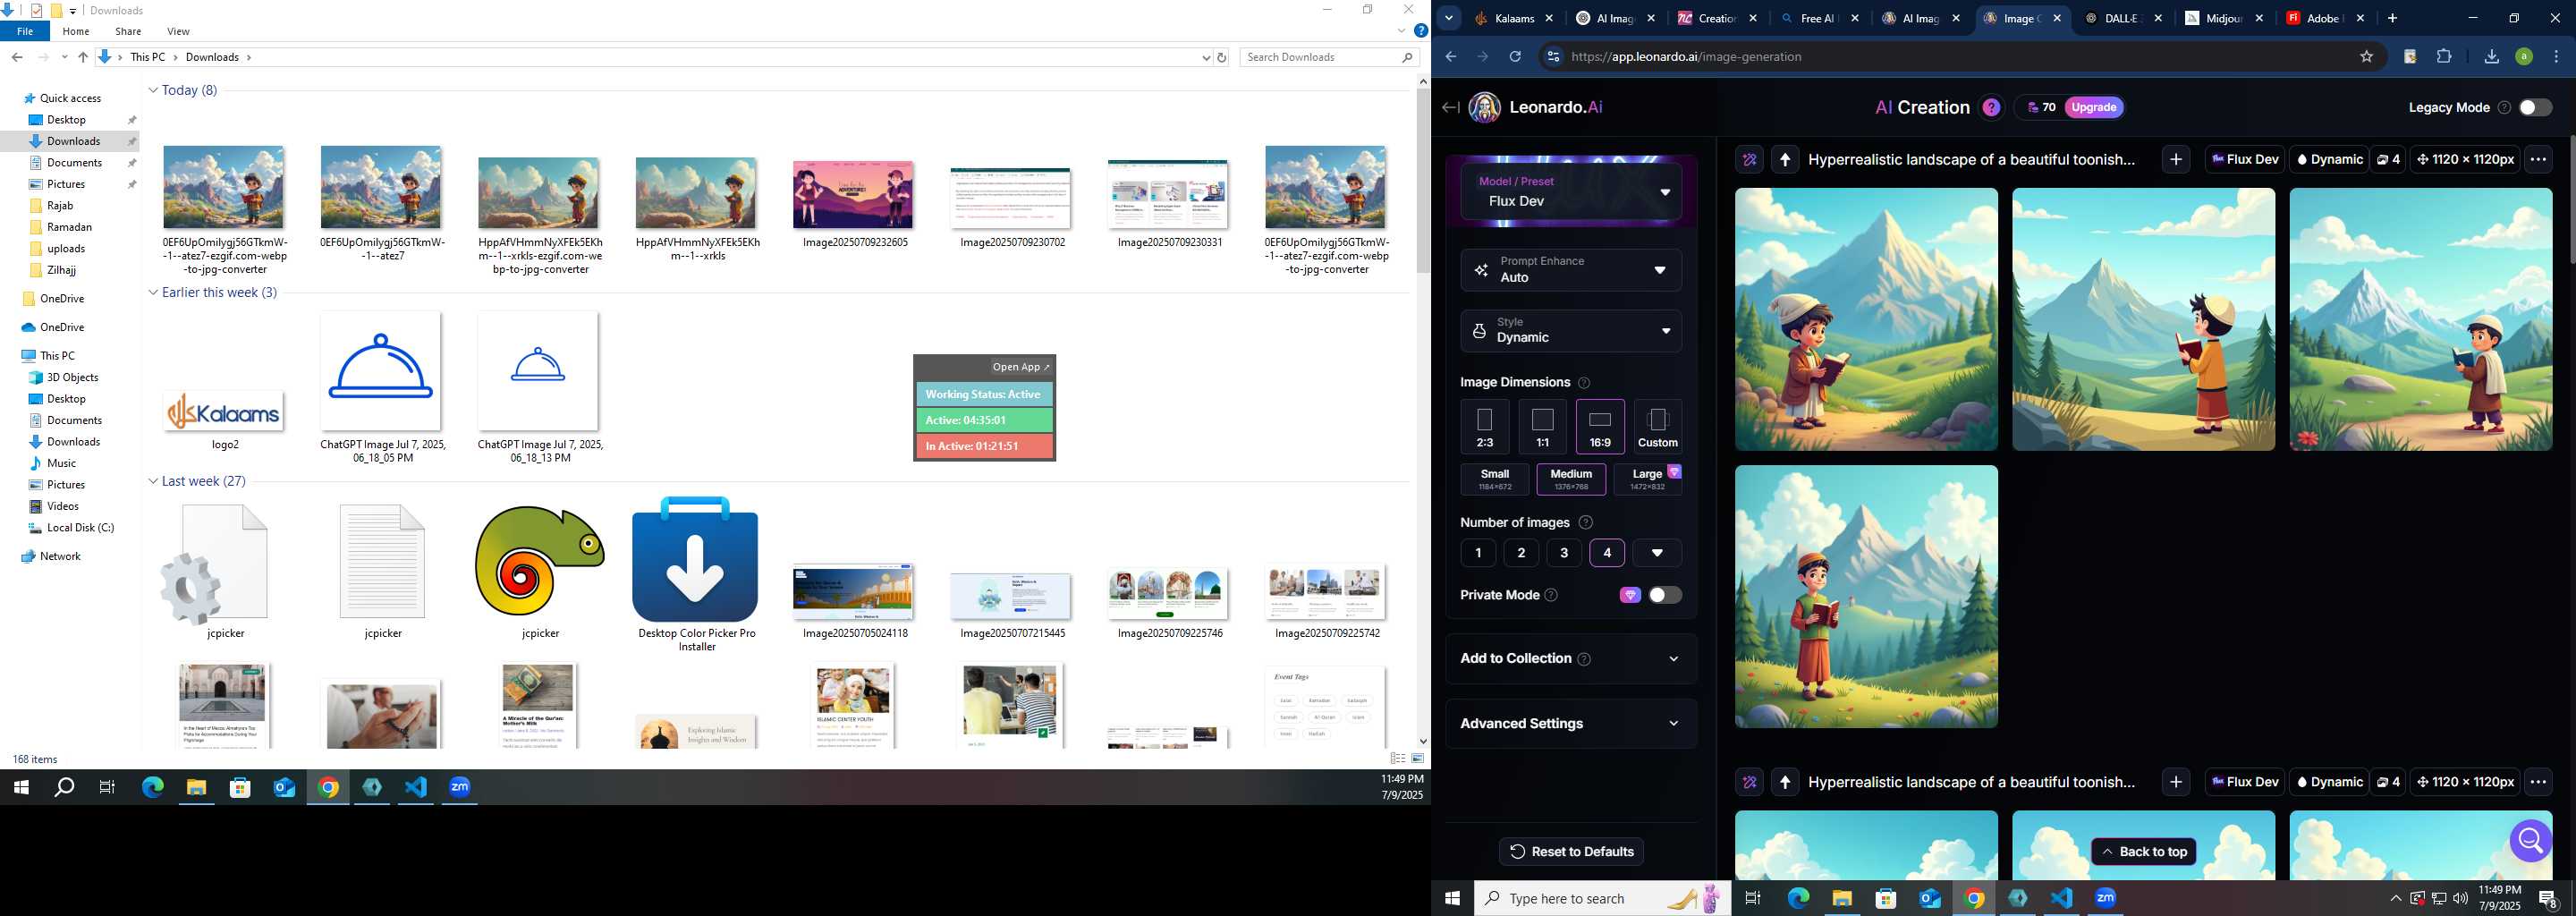Collapse the Today (8) group in Downloads
2576x916 pixels.
(153, 91)
